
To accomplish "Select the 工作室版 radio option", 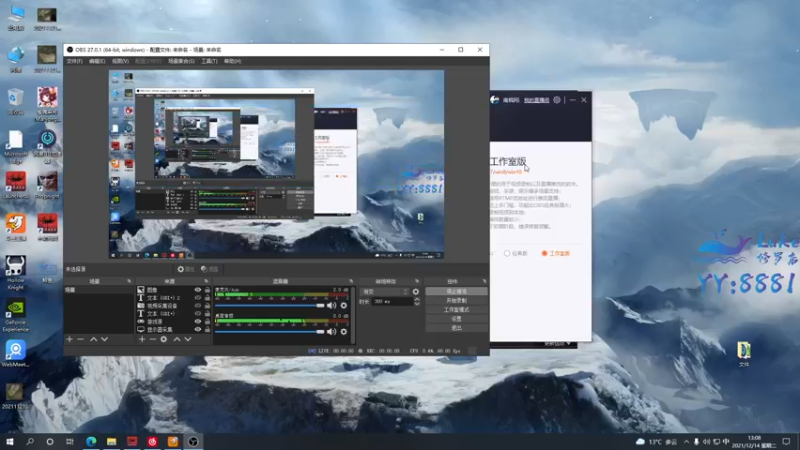I will coord(556,254).
